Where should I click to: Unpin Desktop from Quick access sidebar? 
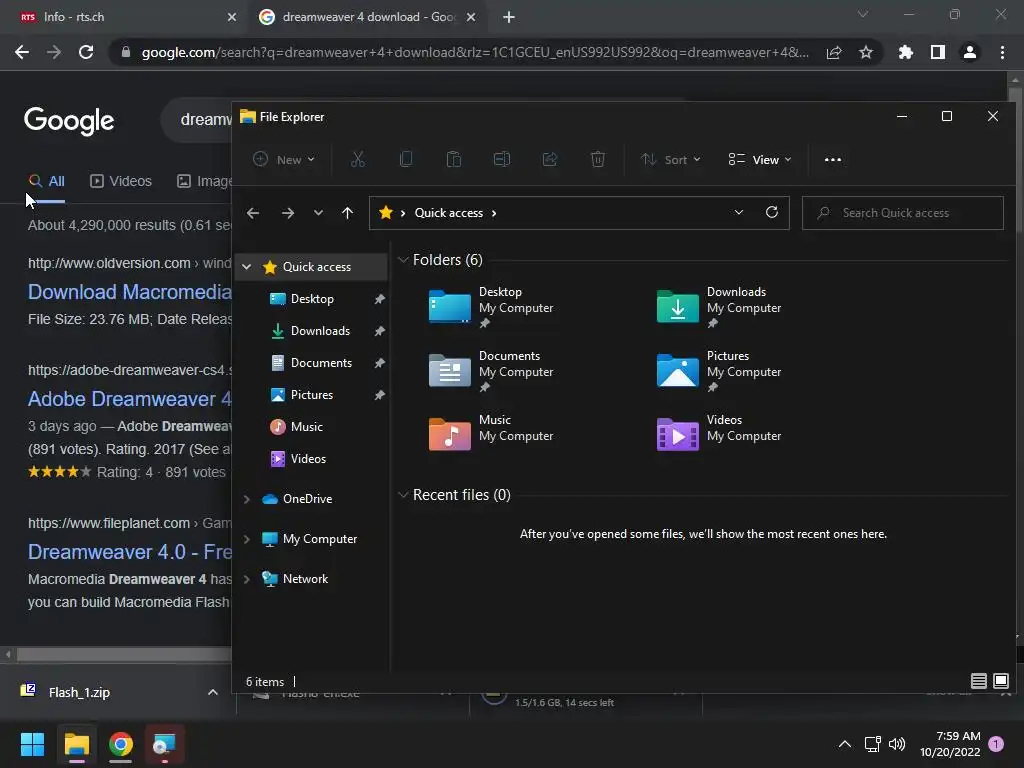[x=379, y=299]
